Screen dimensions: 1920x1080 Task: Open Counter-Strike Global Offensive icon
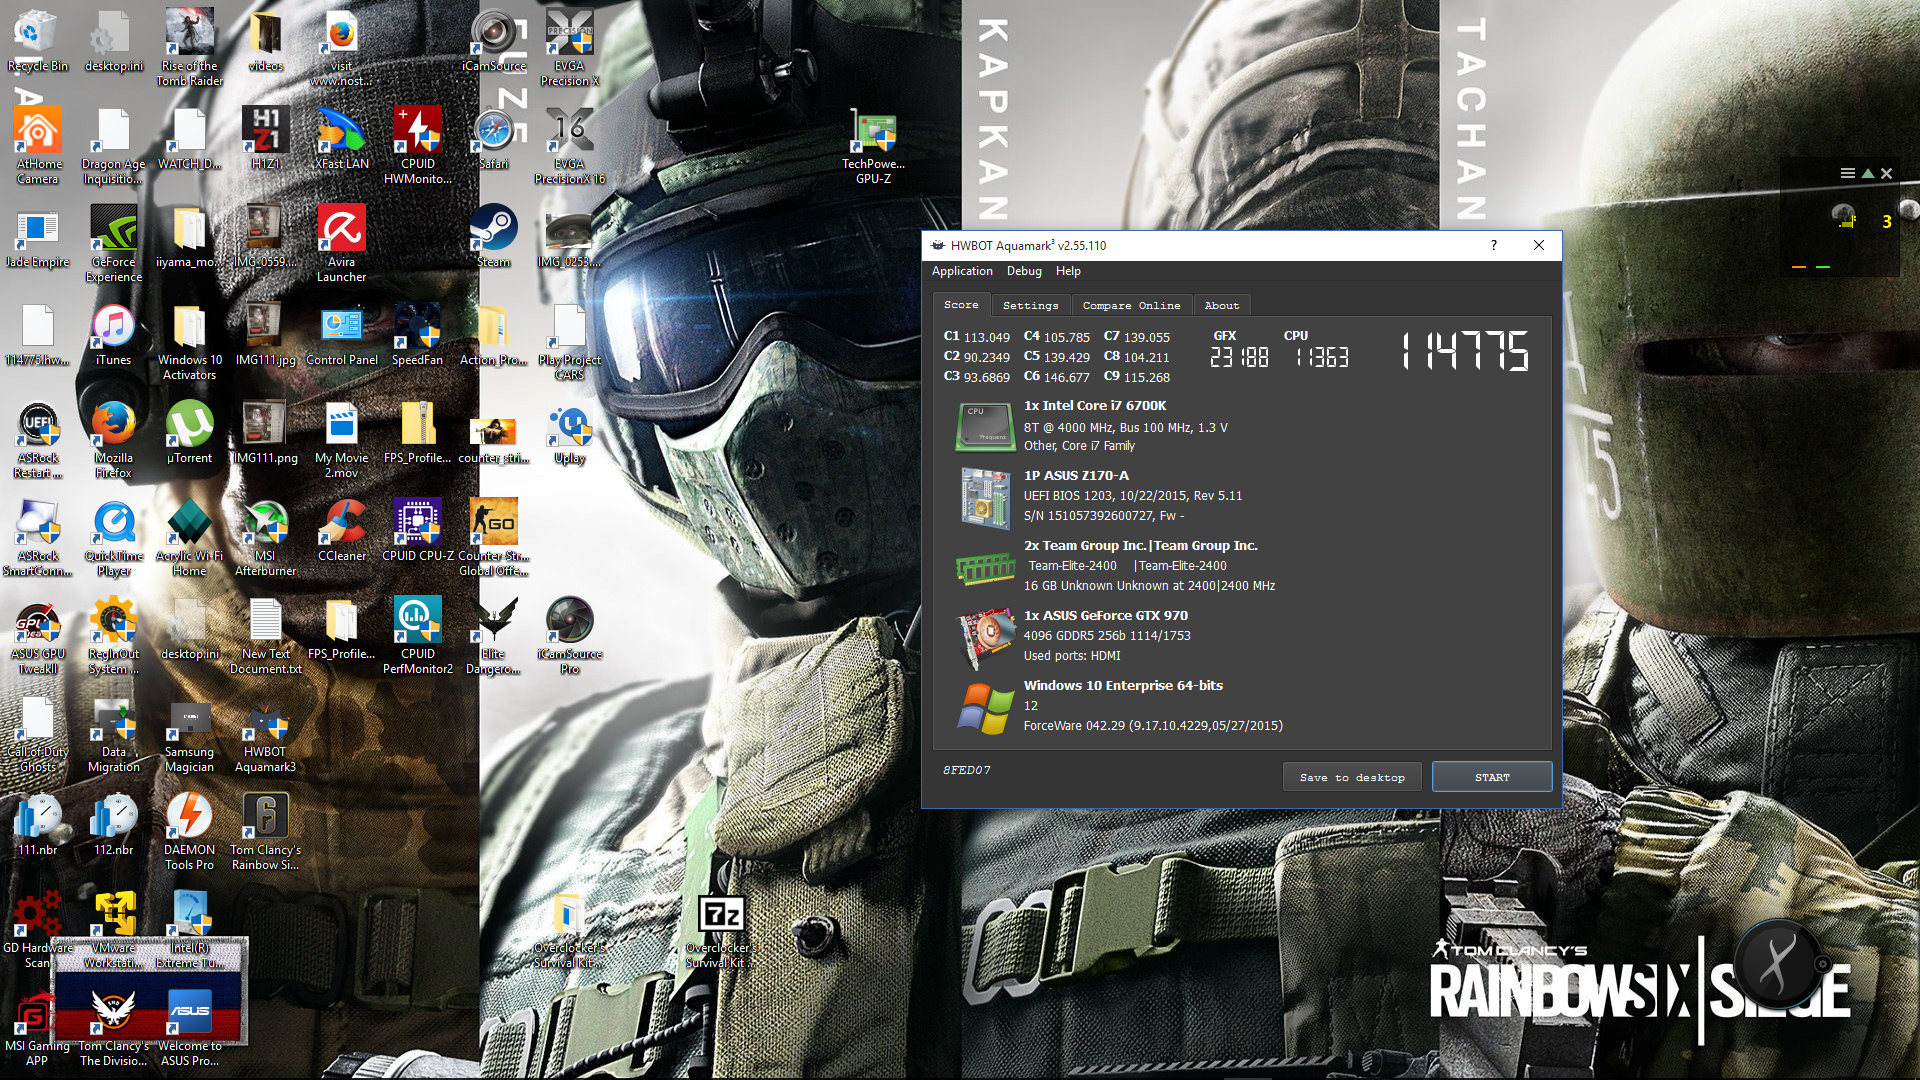click(x=494, y=538)
